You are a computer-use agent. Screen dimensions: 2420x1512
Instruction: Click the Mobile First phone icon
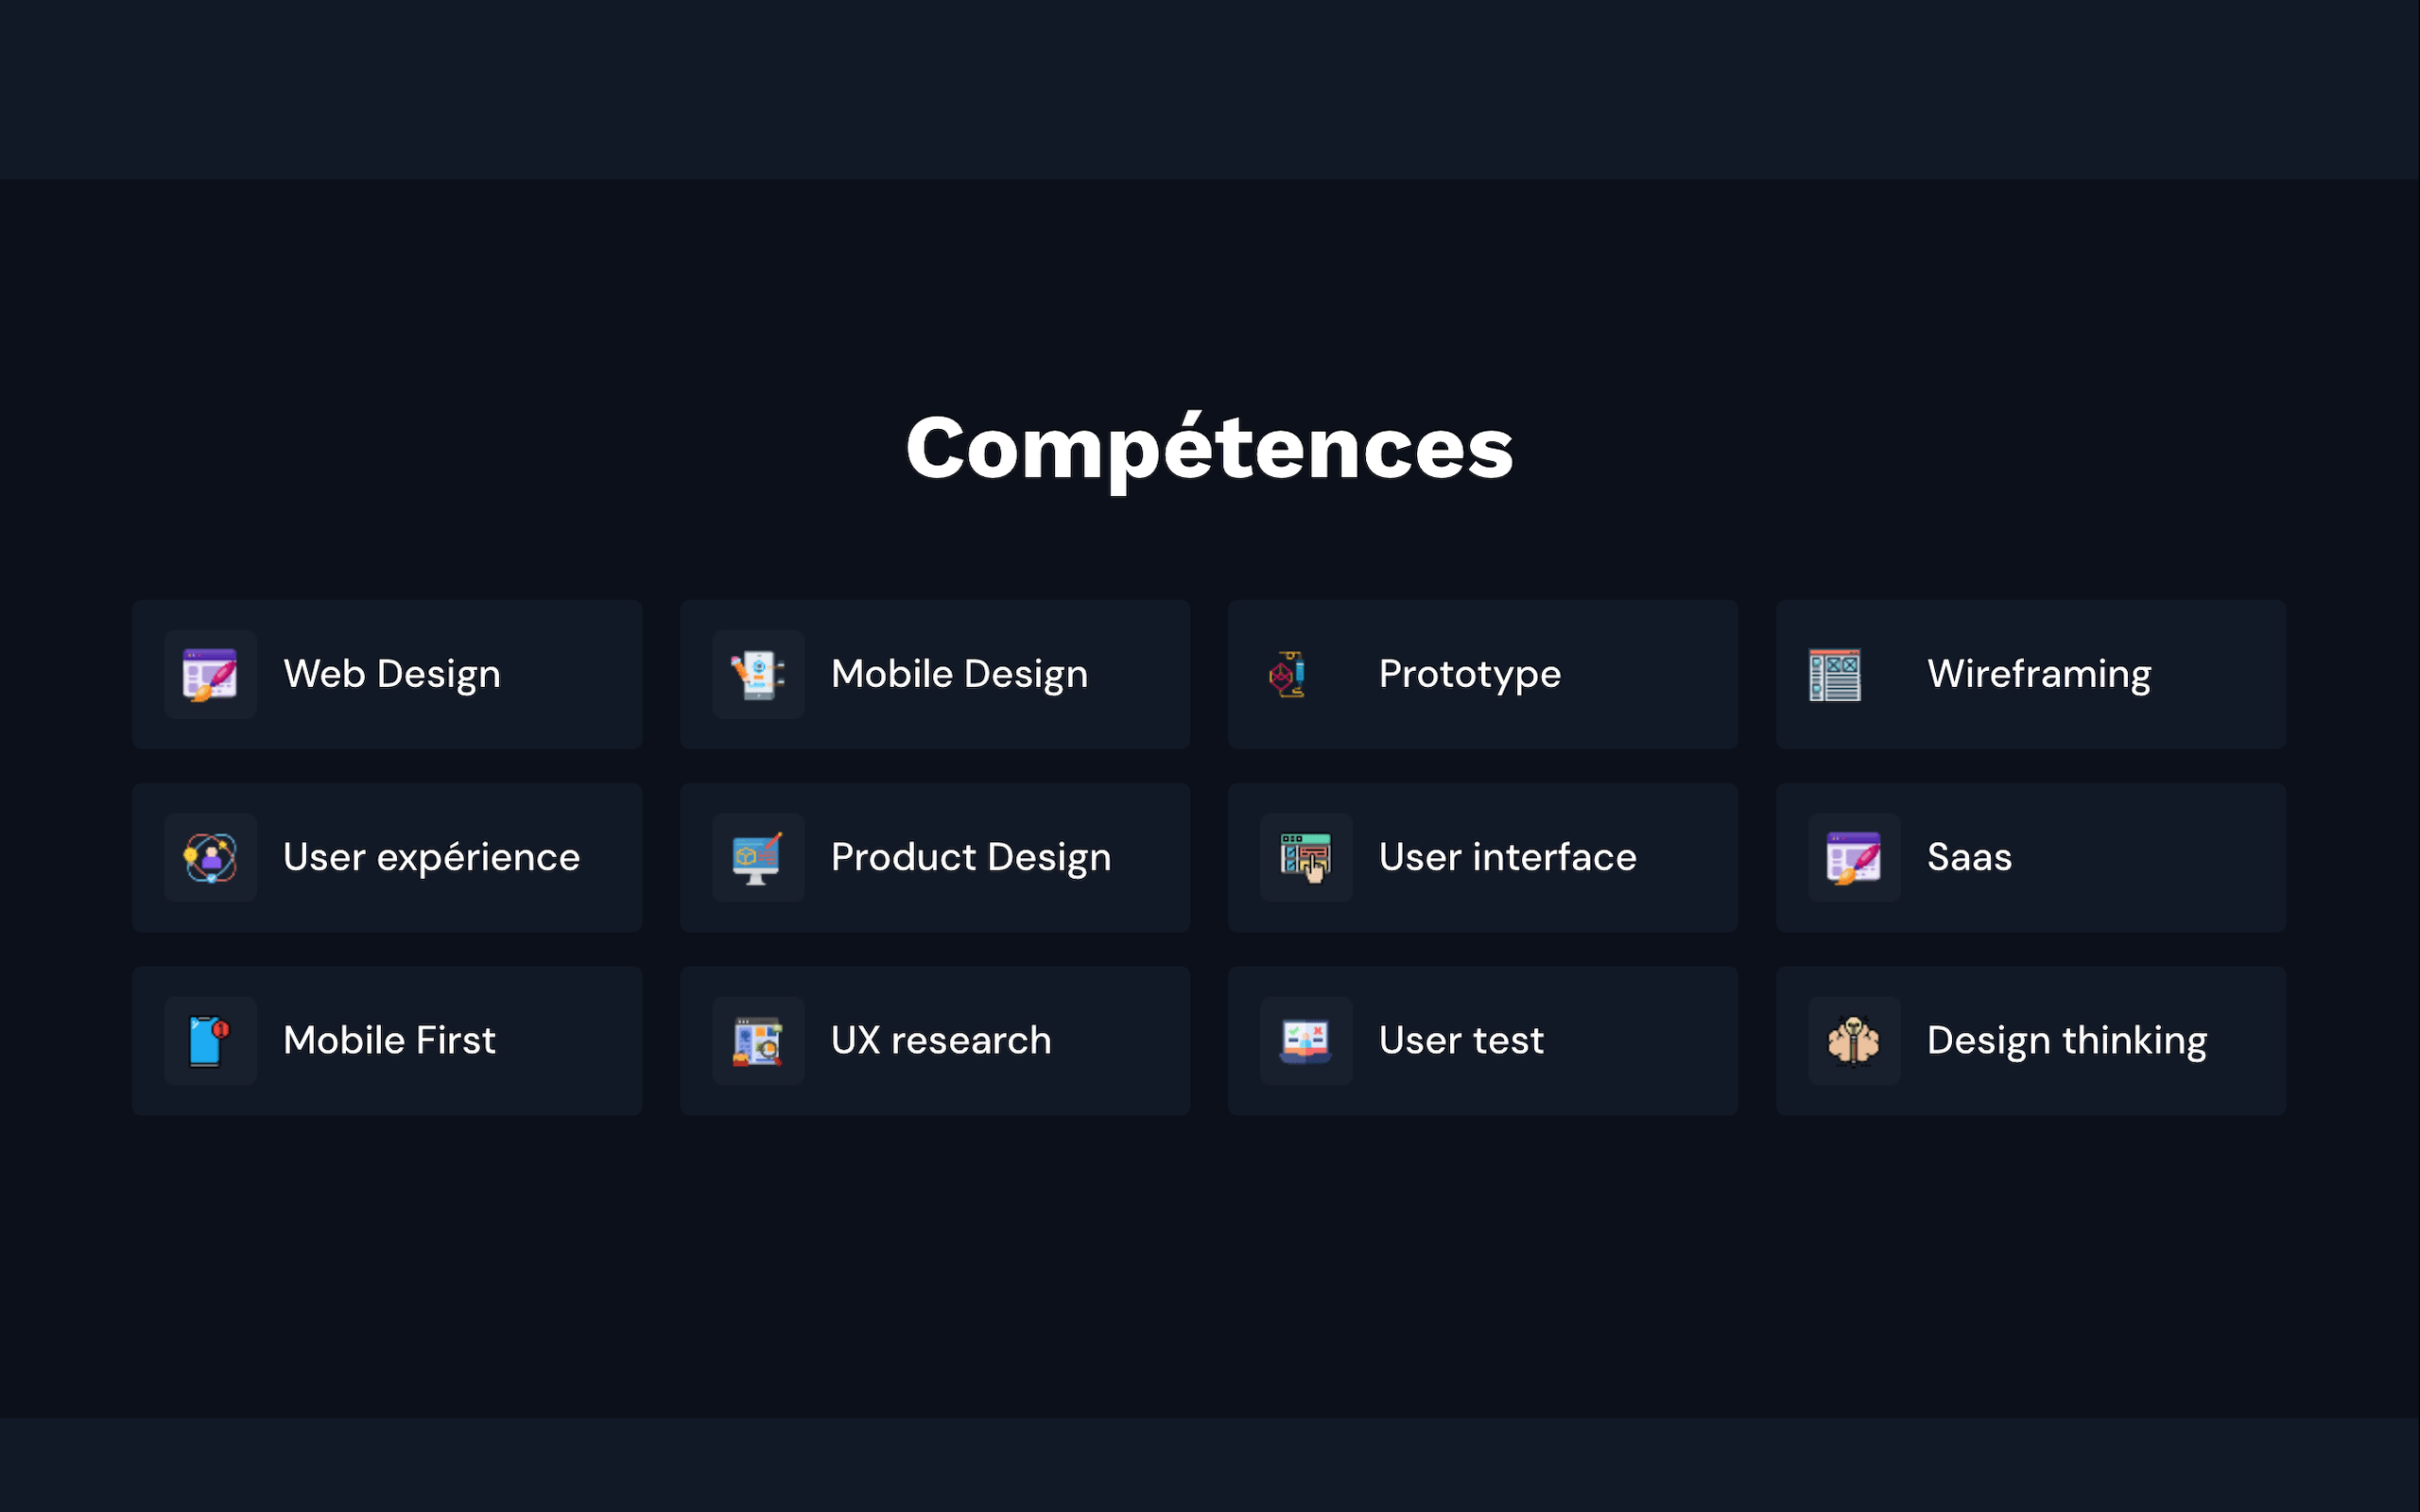(210, 1041)
